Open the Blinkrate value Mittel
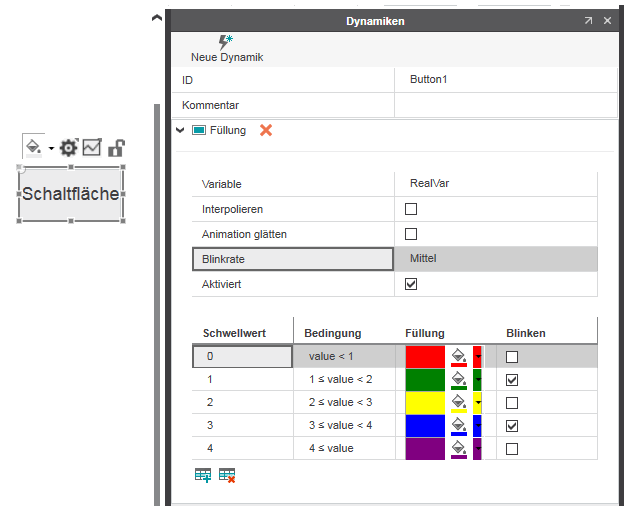The height and width of the screenshot is (511, 629). [x=496, y=259]
